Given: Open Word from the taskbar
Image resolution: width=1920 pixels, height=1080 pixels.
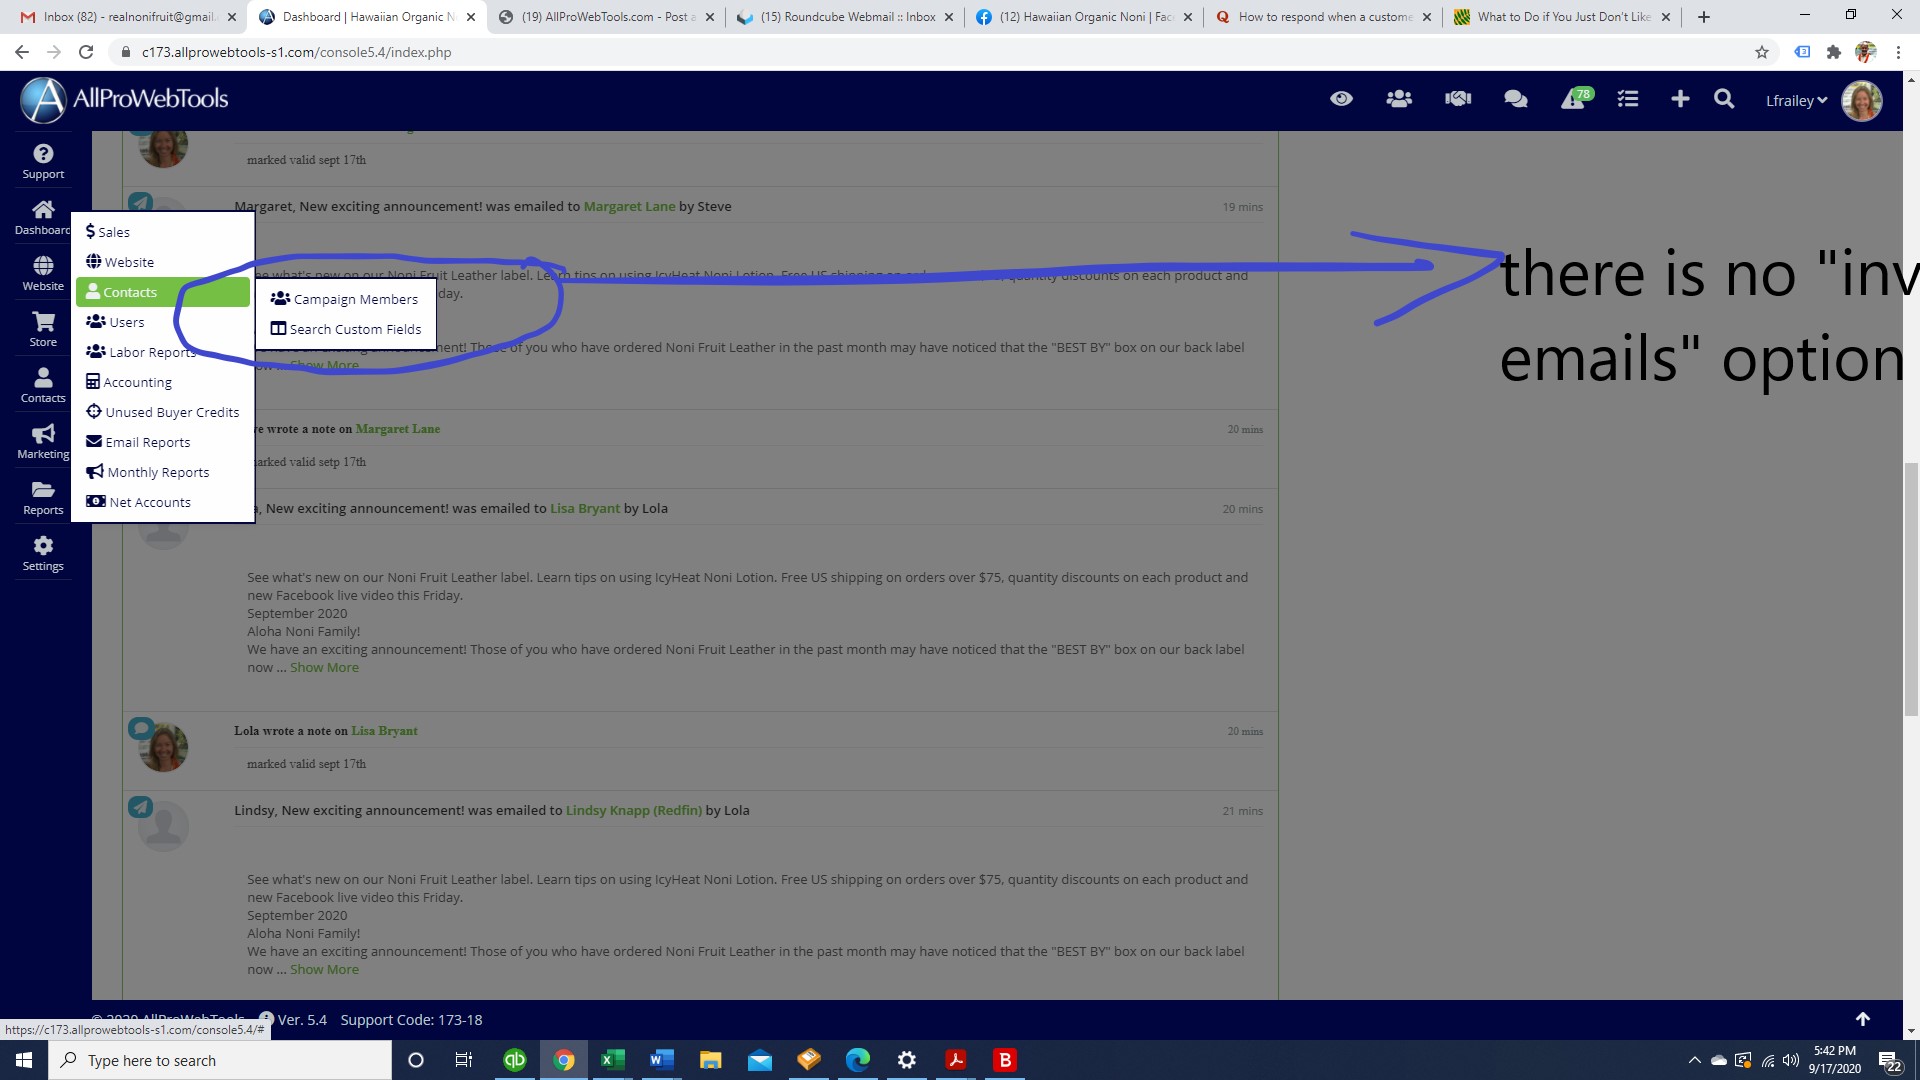Looking at the screenshot, I should tap(661, 1060).
